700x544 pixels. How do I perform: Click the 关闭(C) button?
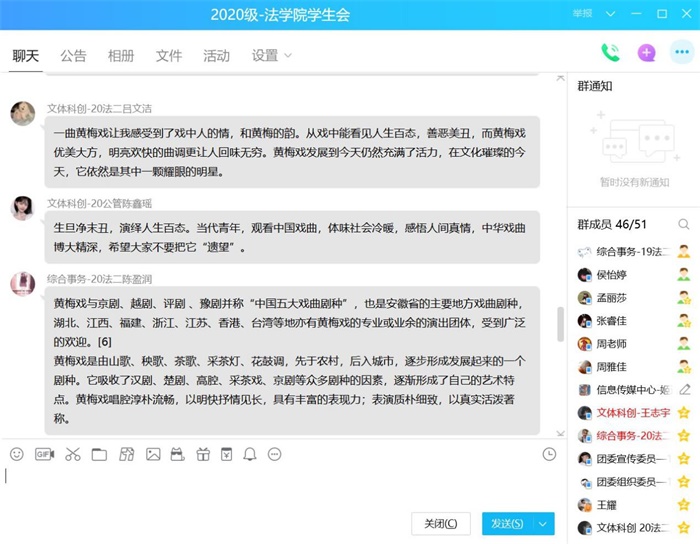[441, 523]
